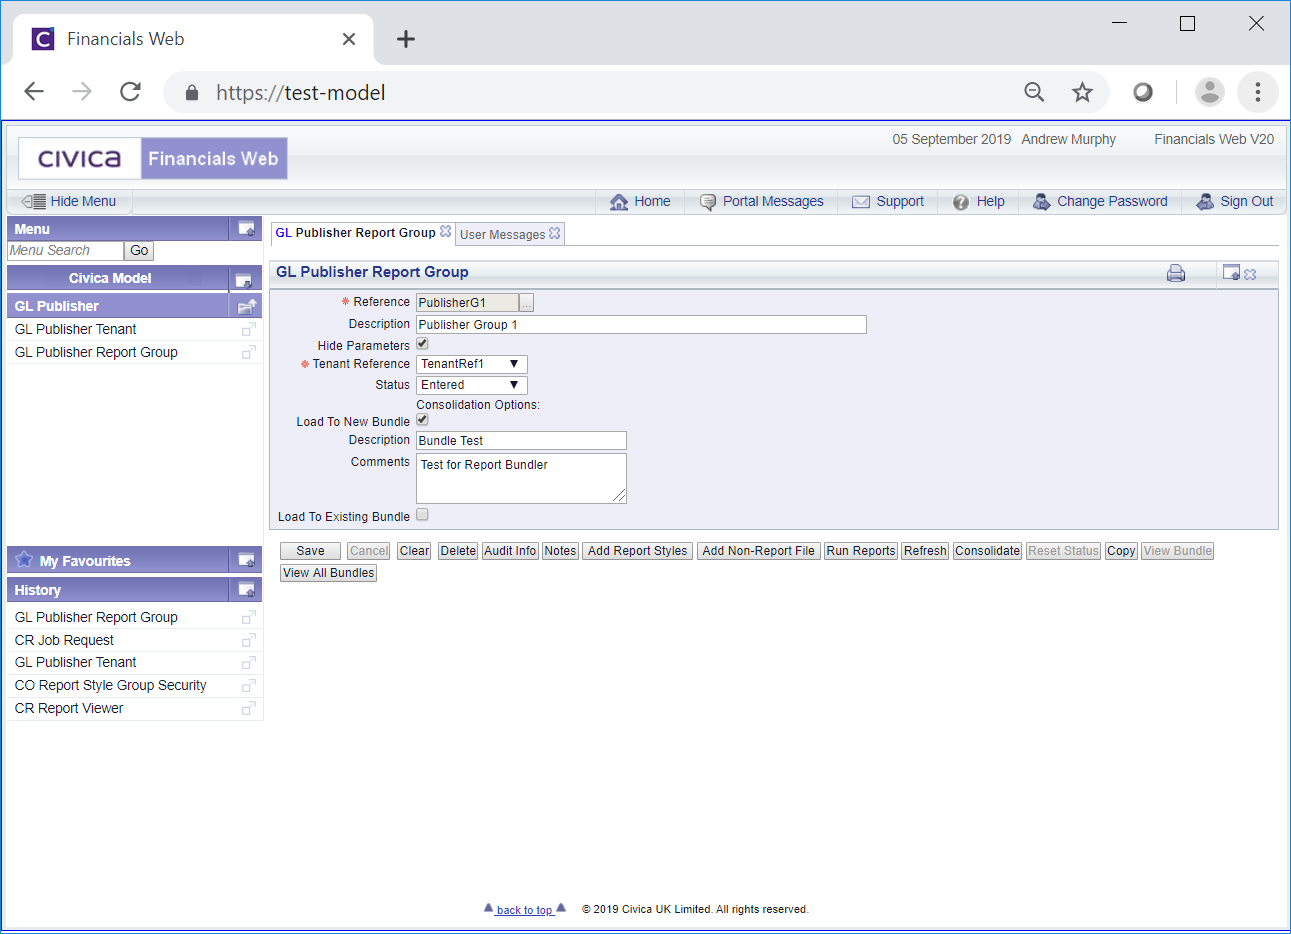The height and width of the screenshot is (934, 1291).
Task: Click the Comments text area
Action: coord(521,478)
